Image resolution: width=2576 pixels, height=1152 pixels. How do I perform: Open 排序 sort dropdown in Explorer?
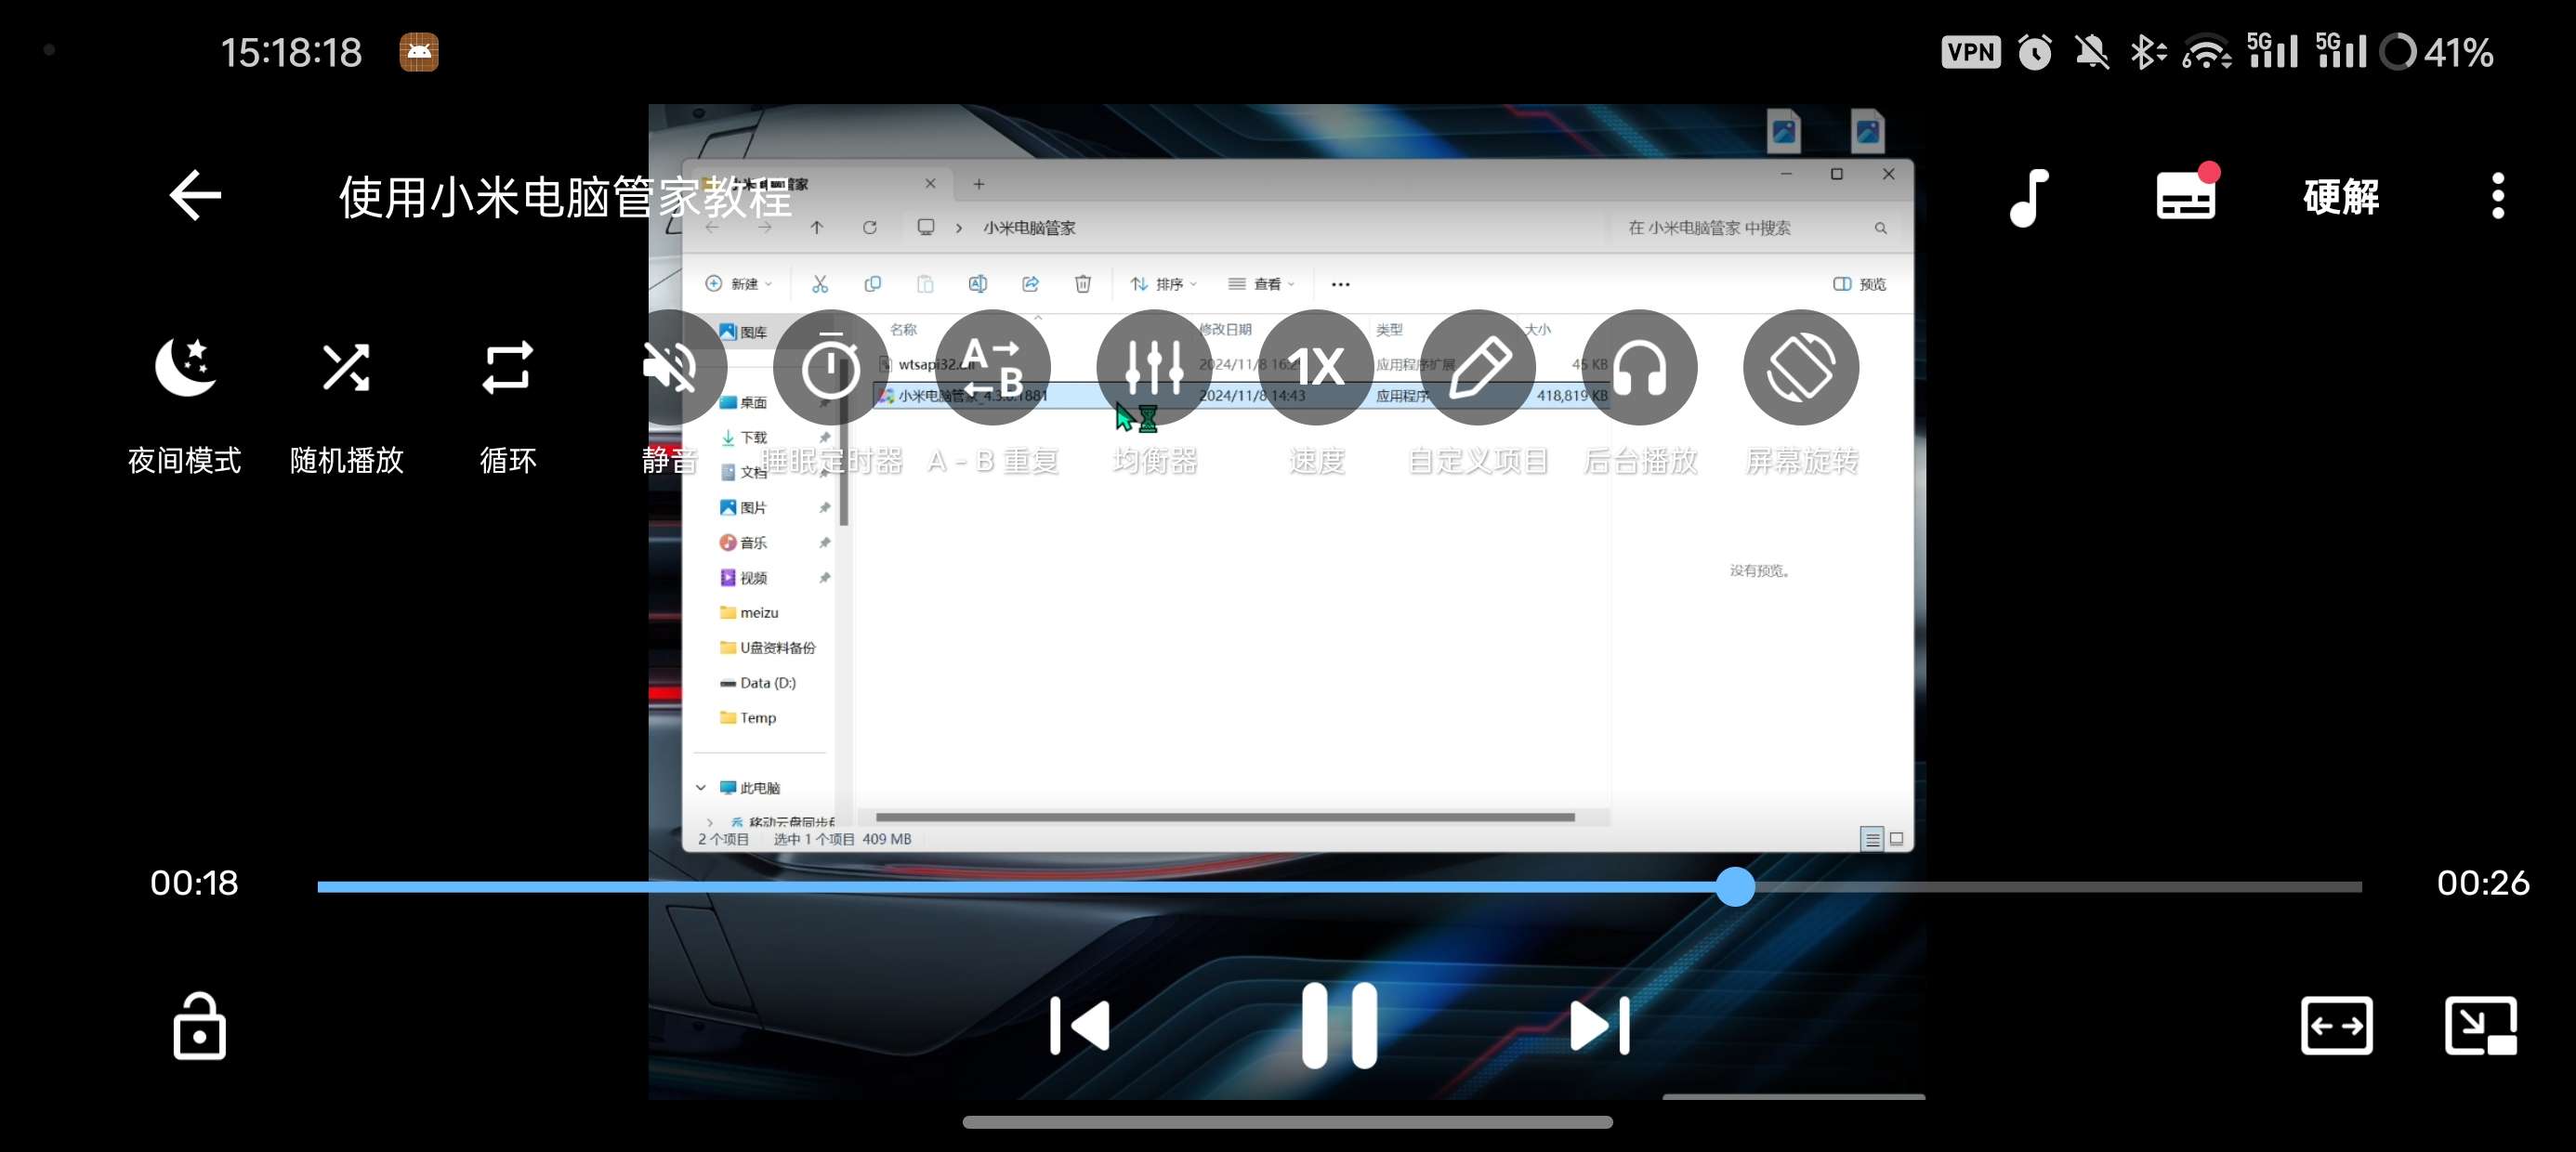[x=1163, y=284]
